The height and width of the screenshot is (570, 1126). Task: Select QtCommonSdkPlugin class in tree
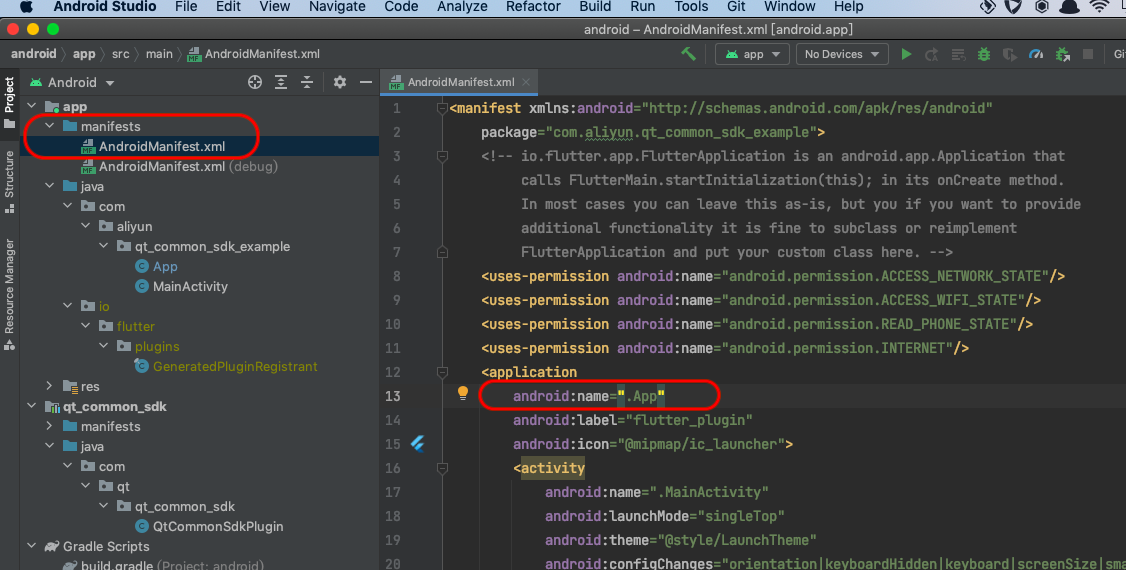(218, 526)
